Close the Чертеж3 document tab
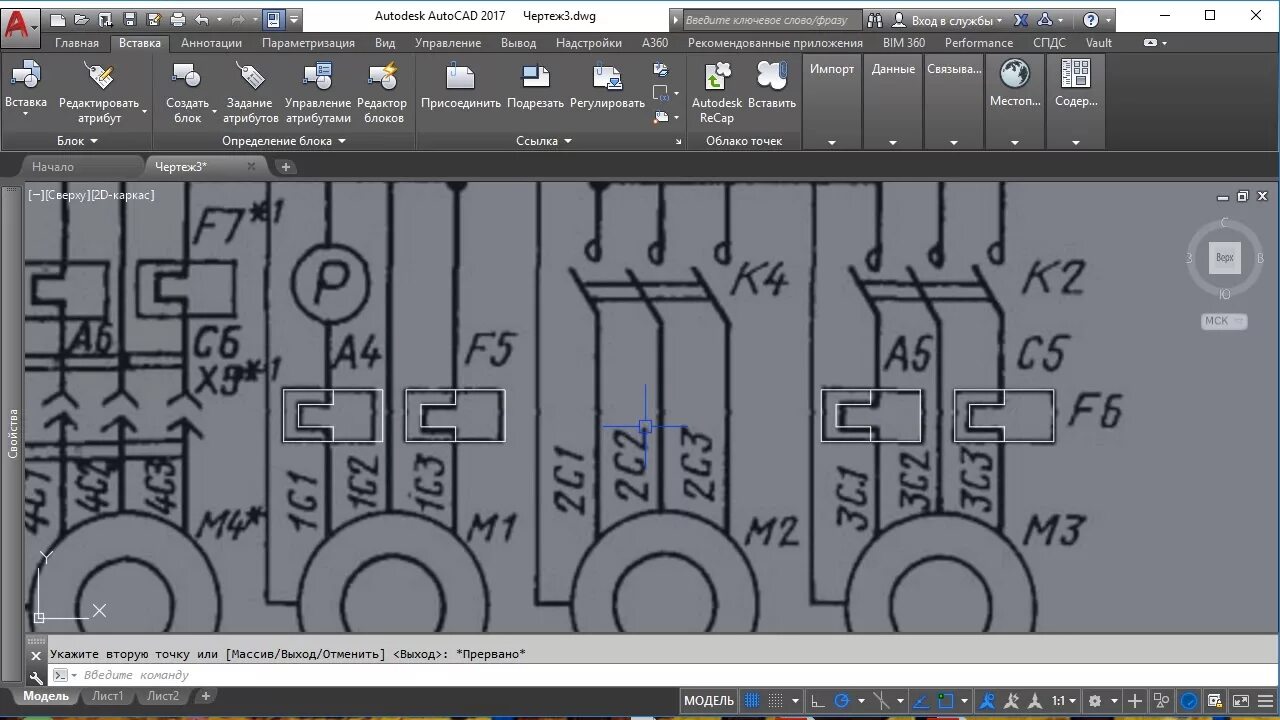1280x720 pixels. pos(251,166)
